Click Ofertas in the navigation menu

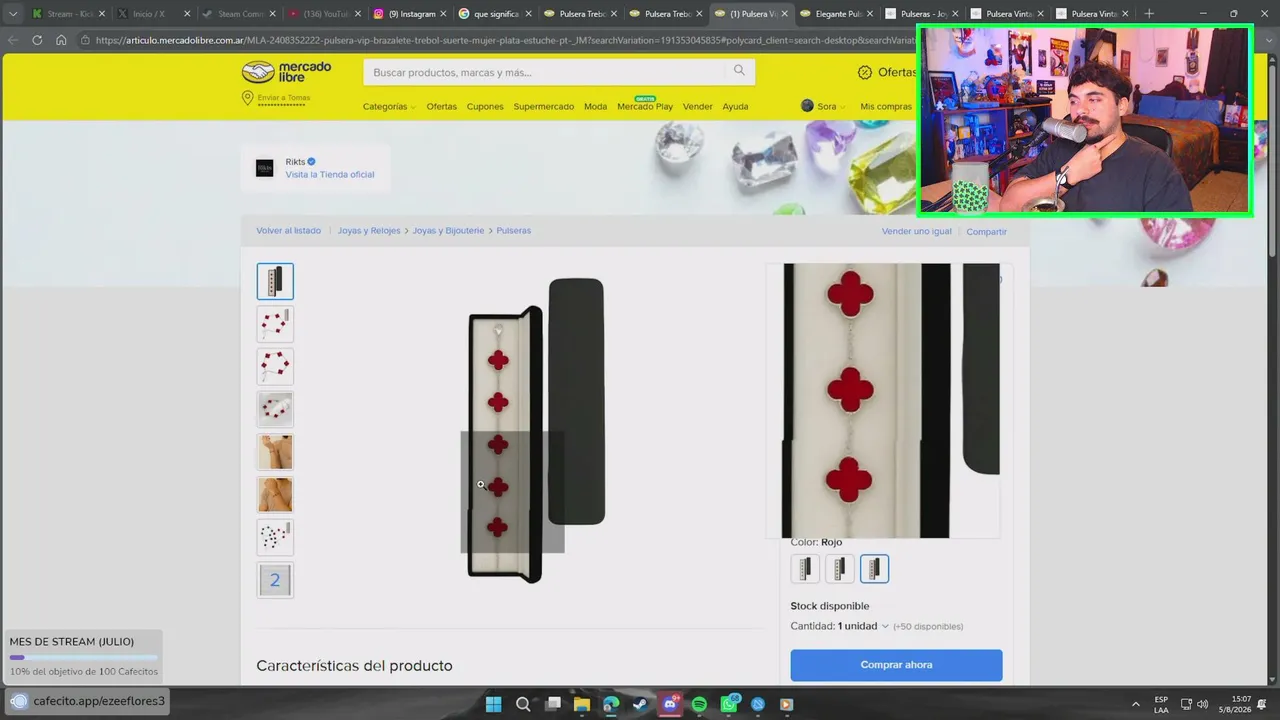pyautogui.click(x=441, y=106)
